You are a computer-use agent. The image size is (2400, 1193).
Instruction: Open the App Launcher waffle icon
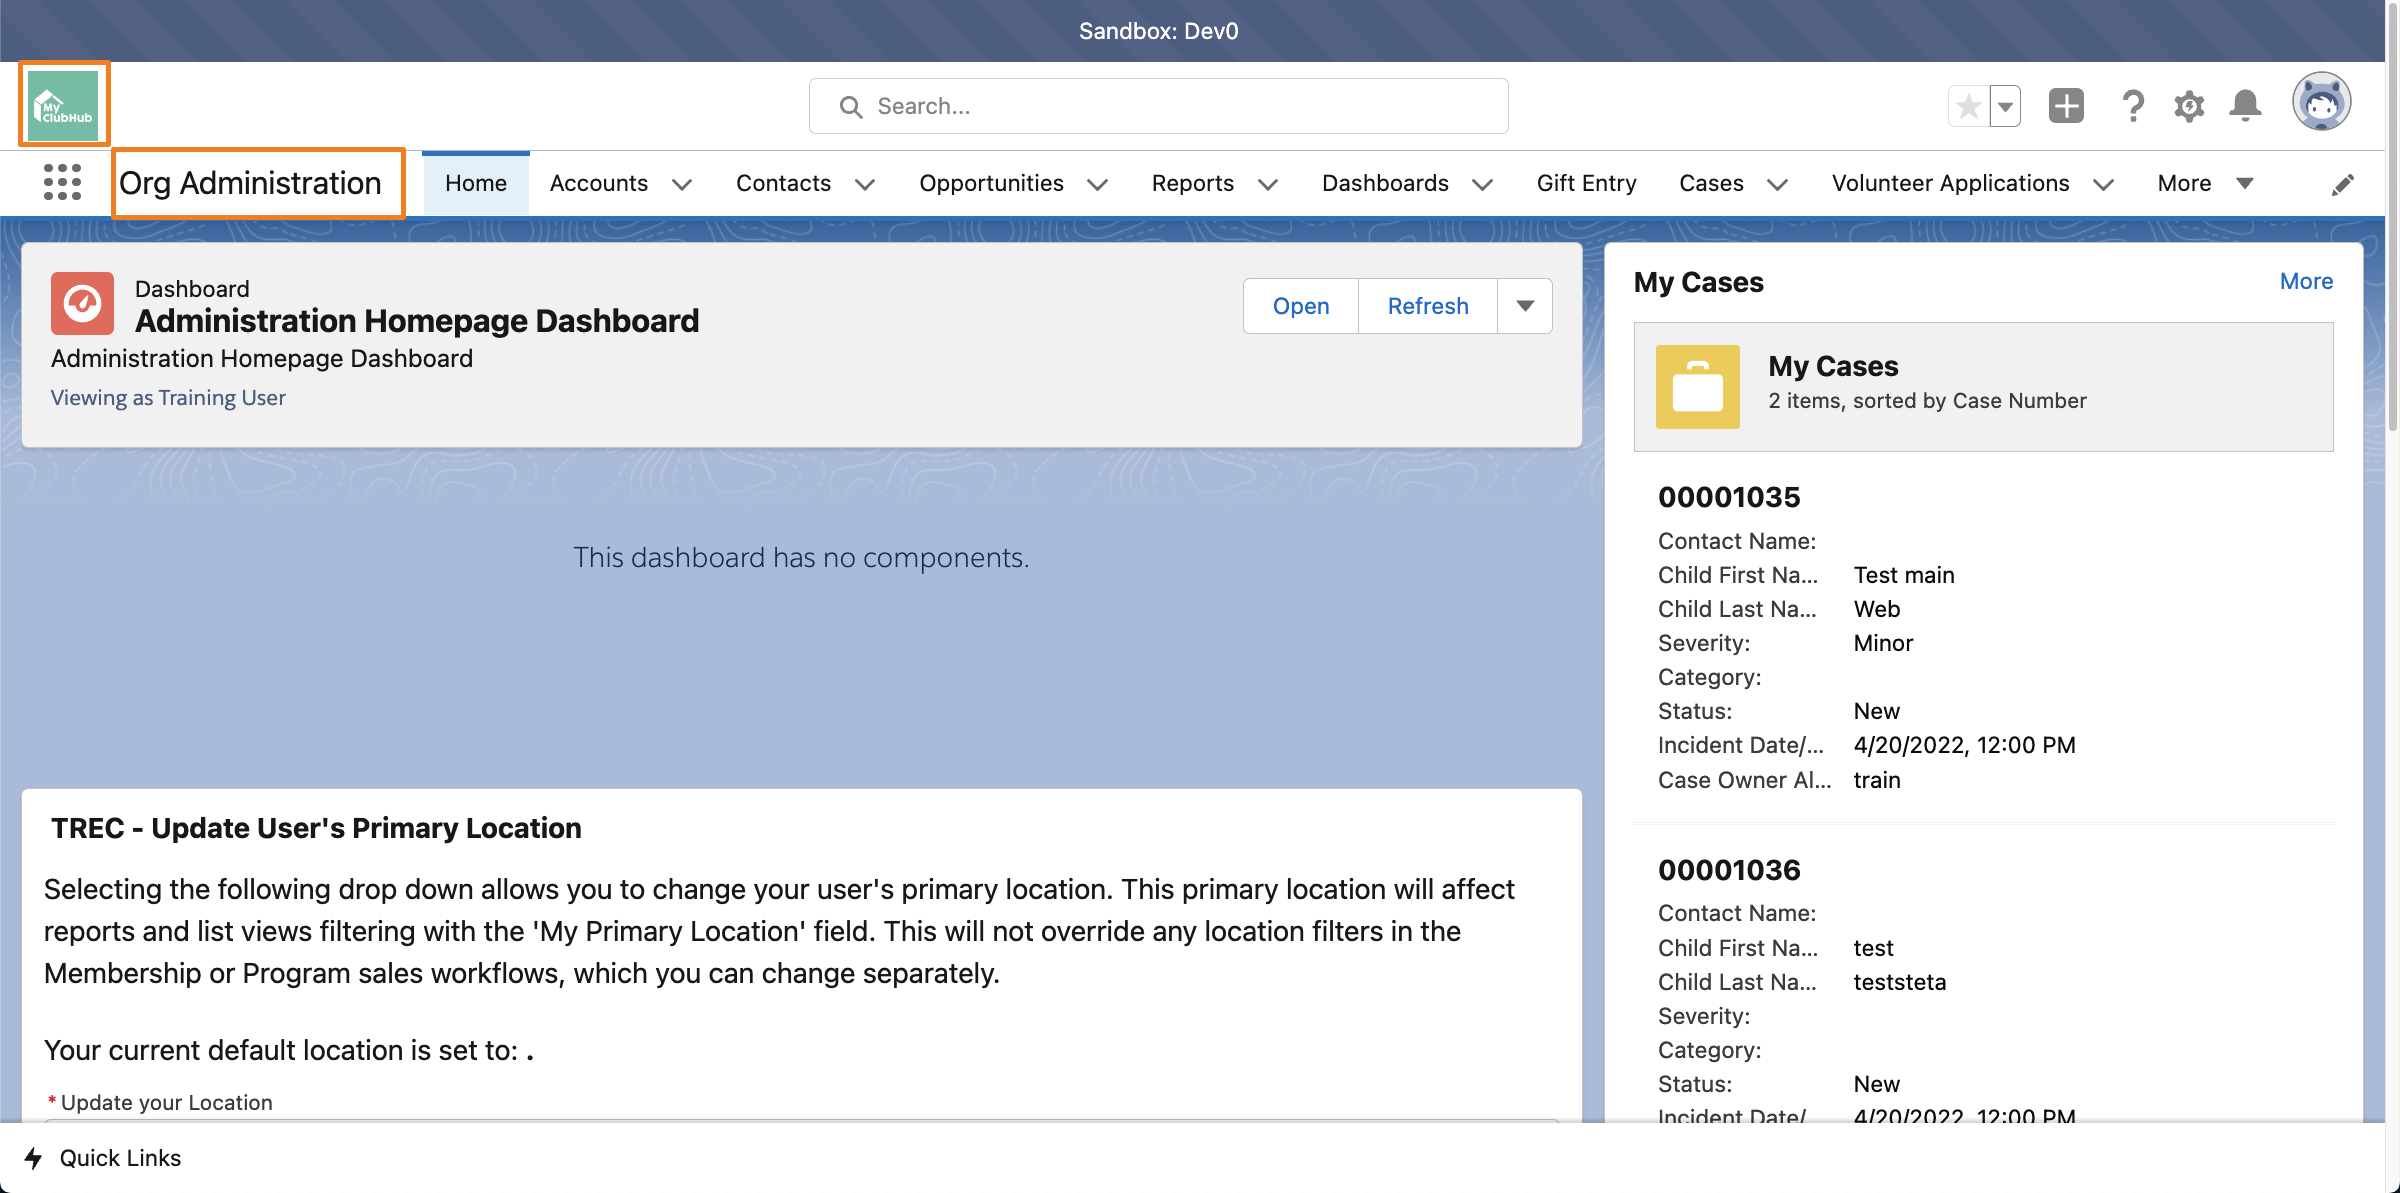[x=62, y=182]
